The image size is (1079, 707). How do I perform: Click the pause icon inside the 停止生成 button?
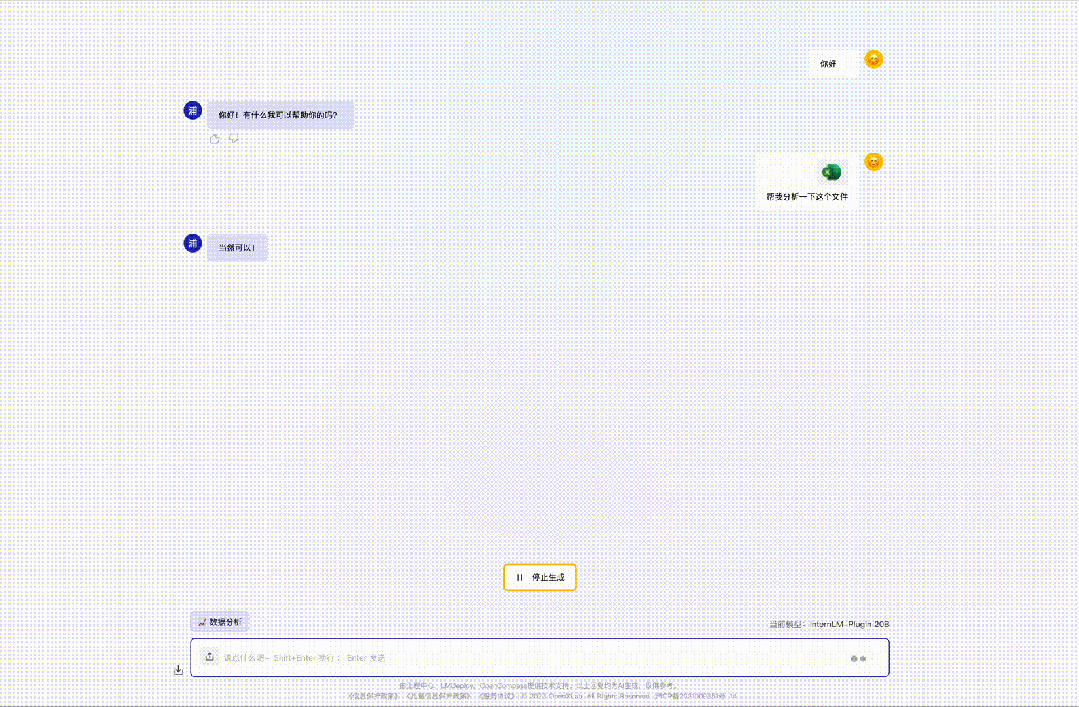[519, 577]
